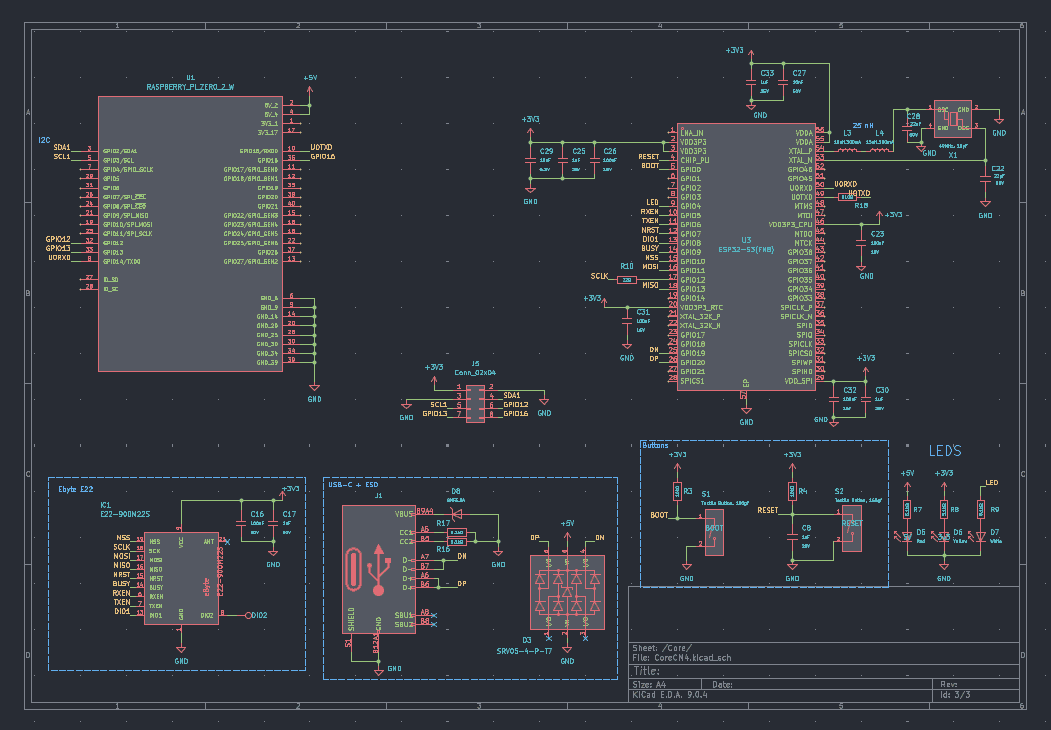Click the BUSY net label at ESP32

pyautogui.click(x=650, y=248)
